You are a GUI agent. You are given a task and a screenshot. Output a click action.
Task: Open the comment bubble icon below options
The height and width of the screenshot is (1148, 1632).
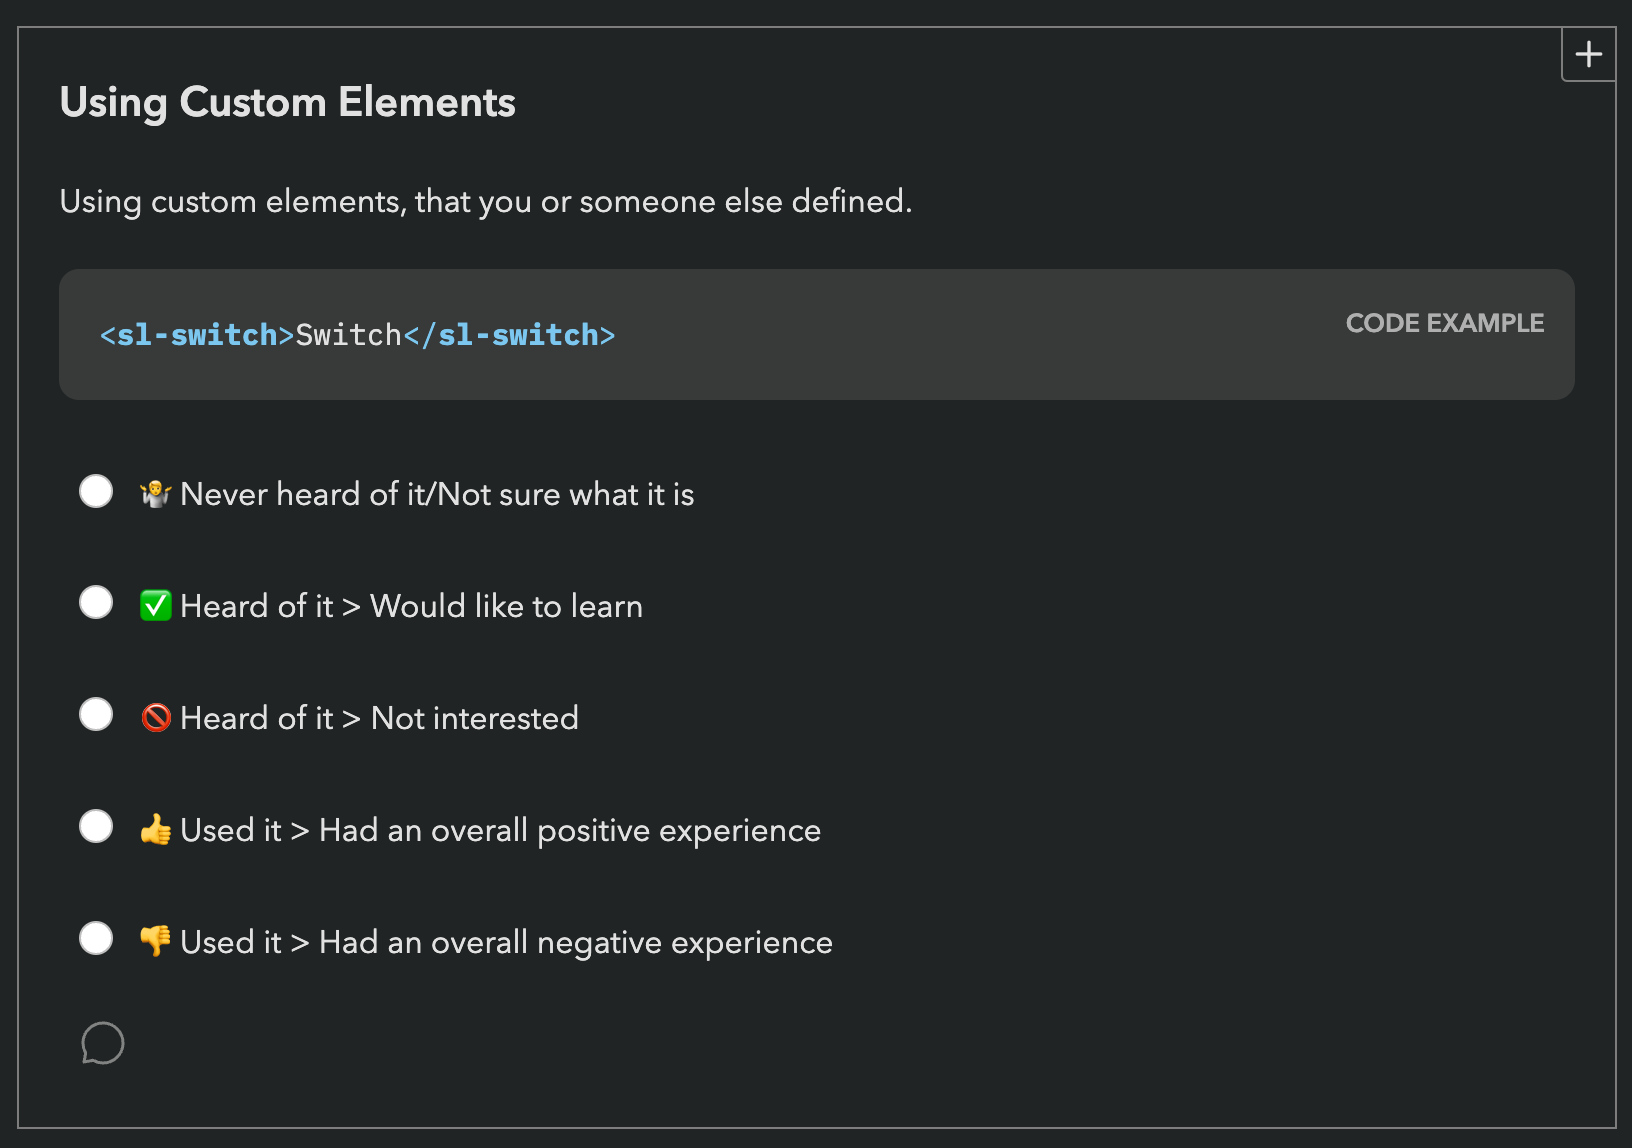click(x=102, y=1043)
